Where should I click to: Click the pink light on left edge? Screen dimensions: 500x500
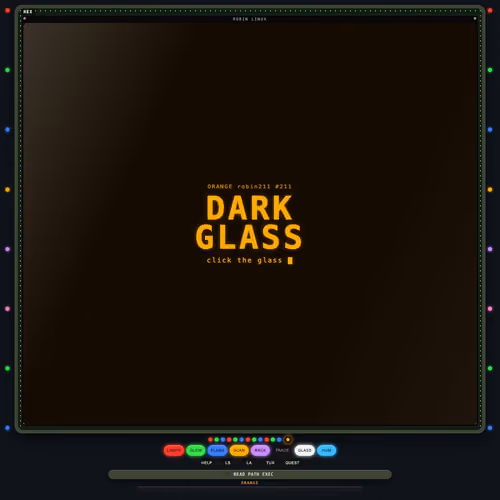[x=7, y=309]
